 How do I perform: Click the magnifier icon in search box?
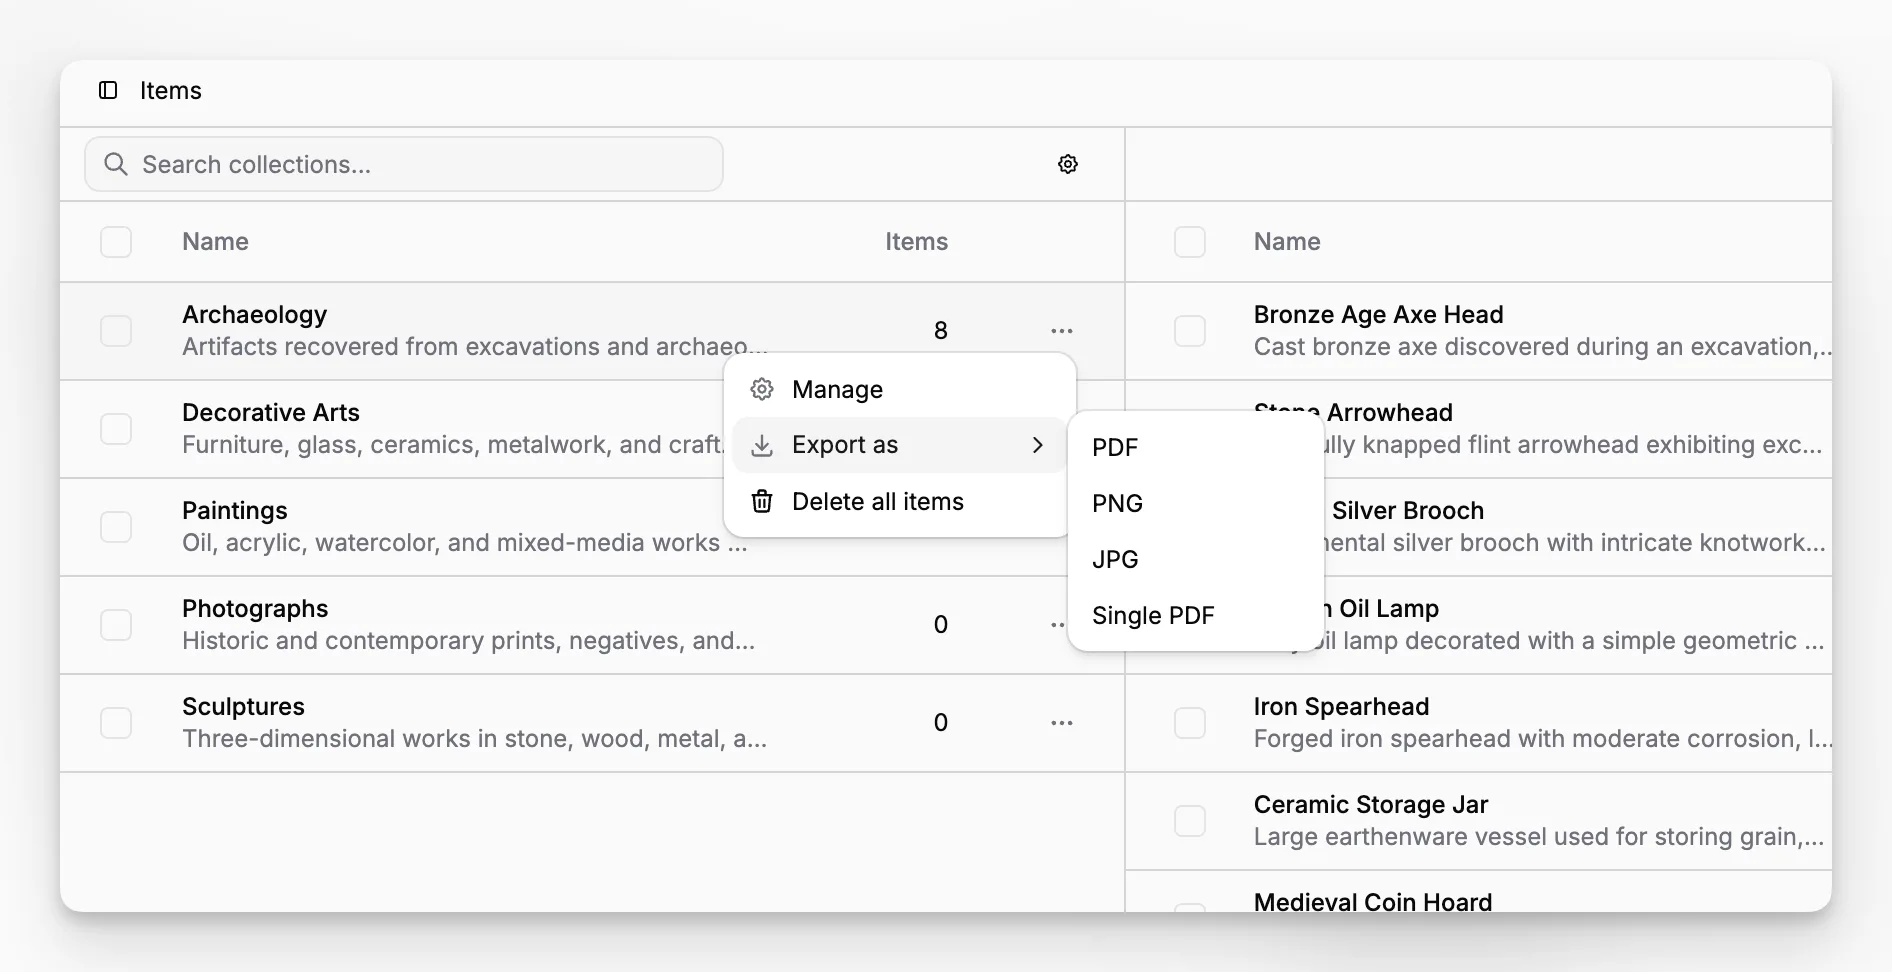(x=116, y=164)
